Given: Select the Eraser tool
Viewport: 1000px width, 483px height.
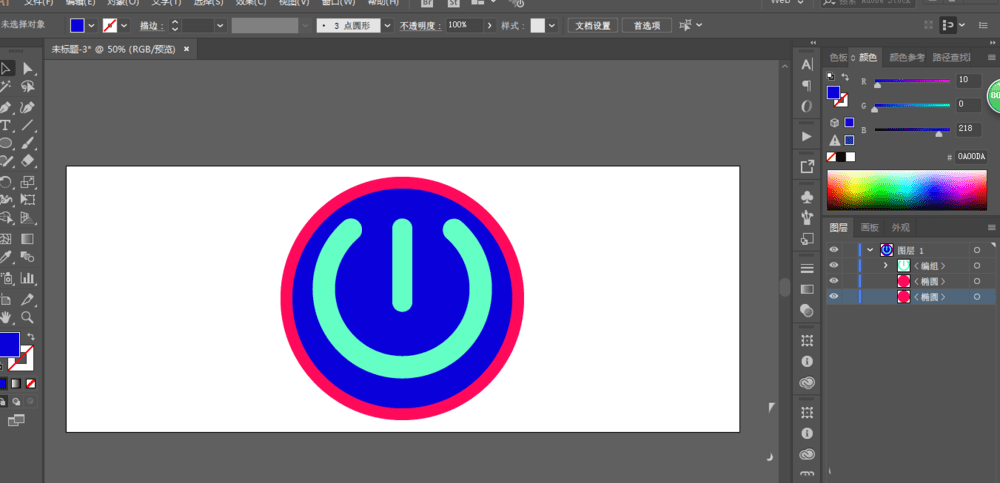Looking at the screenshot, I should pos(27,161).
